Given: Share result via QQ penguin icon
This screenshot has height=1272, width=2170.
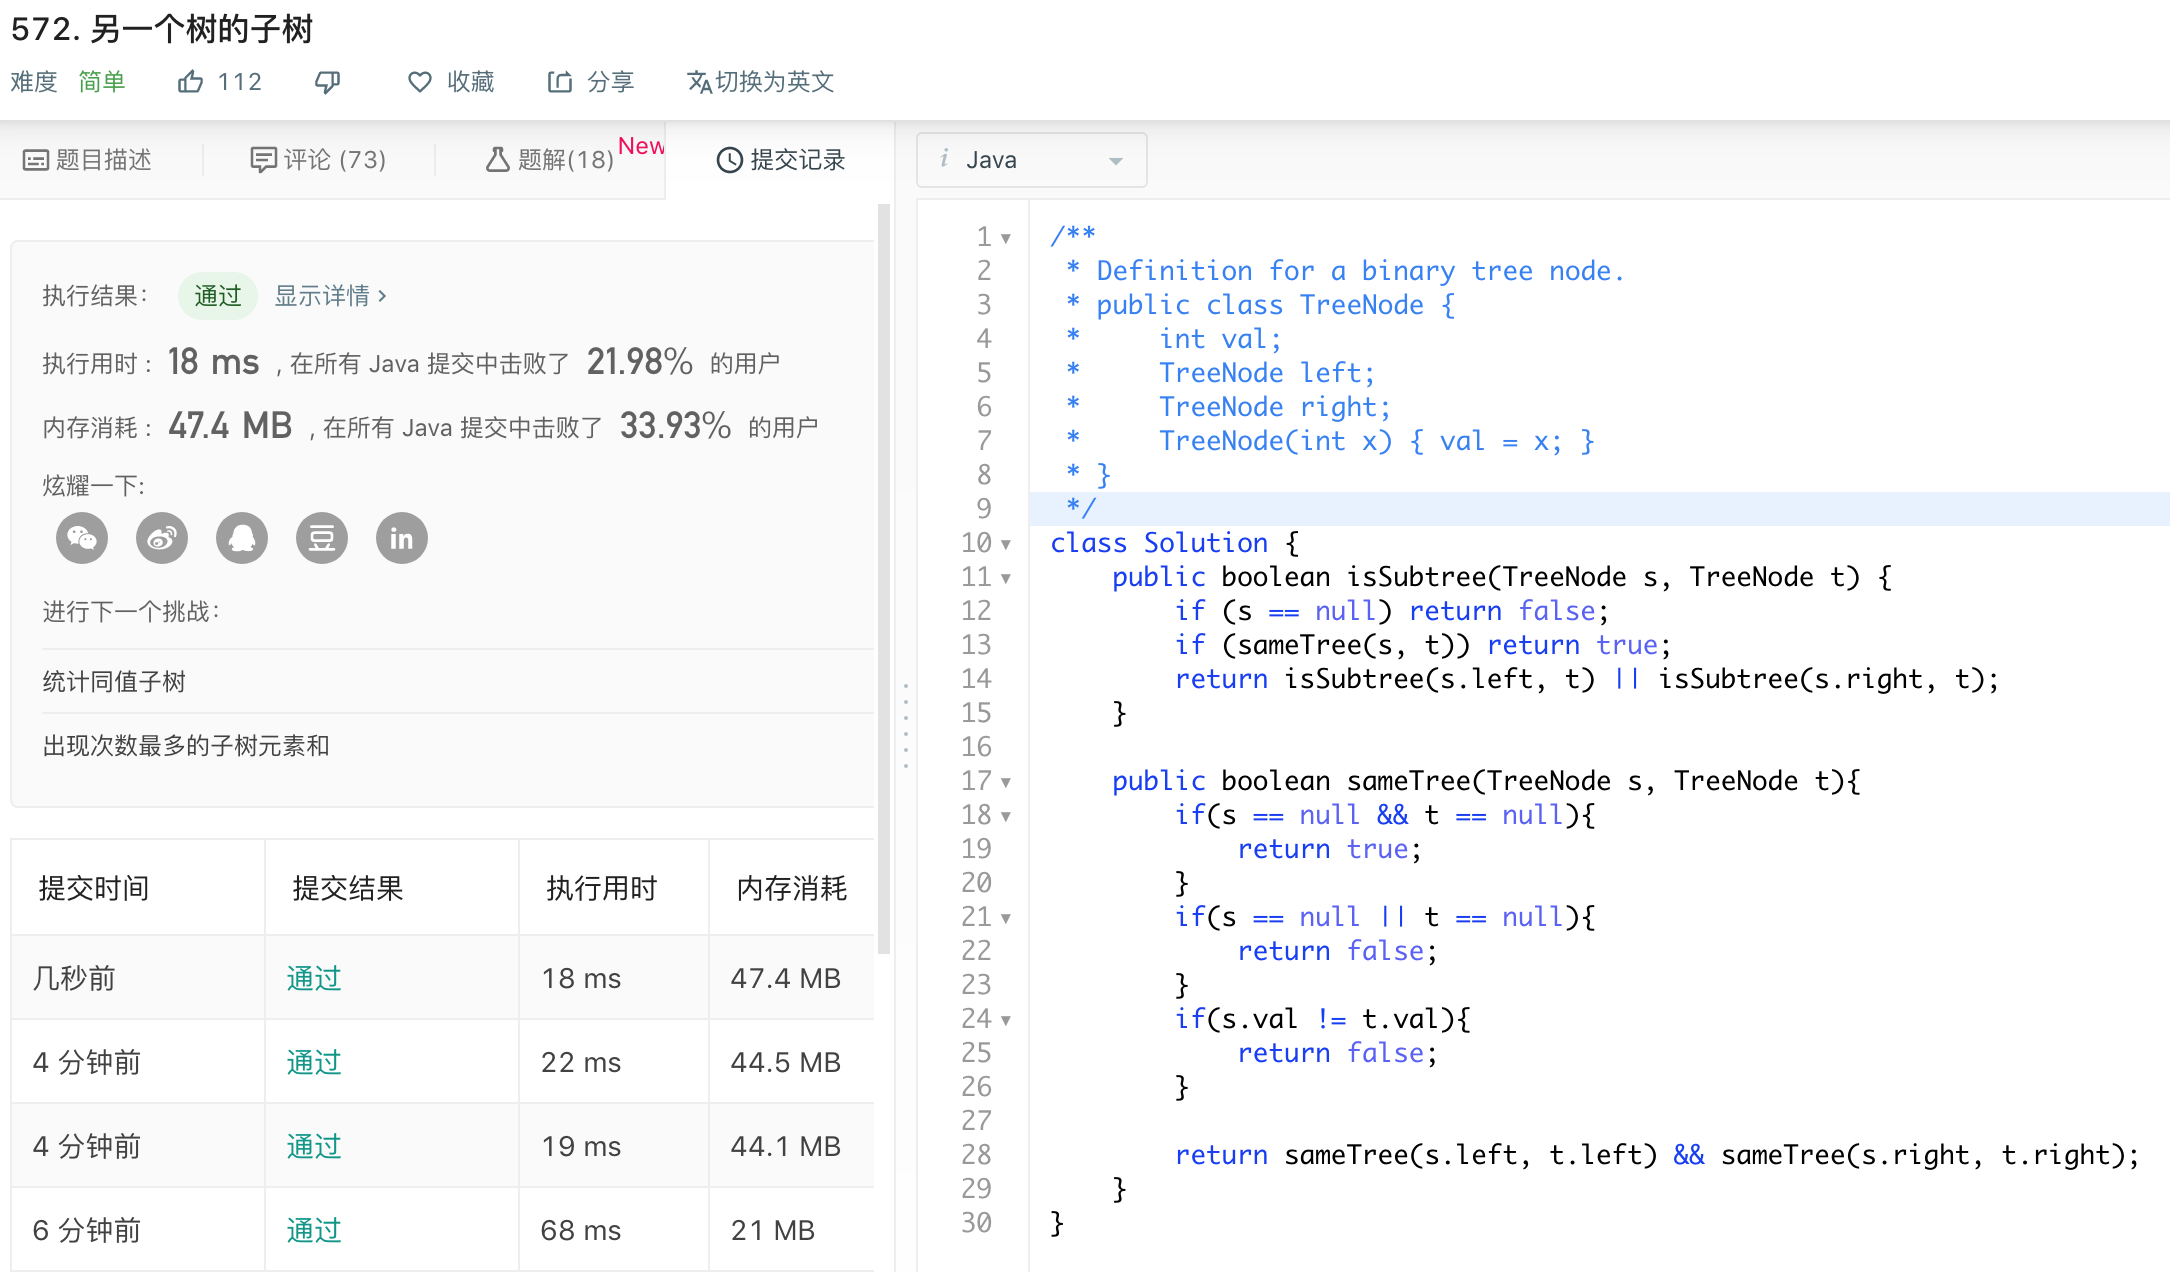Looking at the screenshot, I should 242,539.
